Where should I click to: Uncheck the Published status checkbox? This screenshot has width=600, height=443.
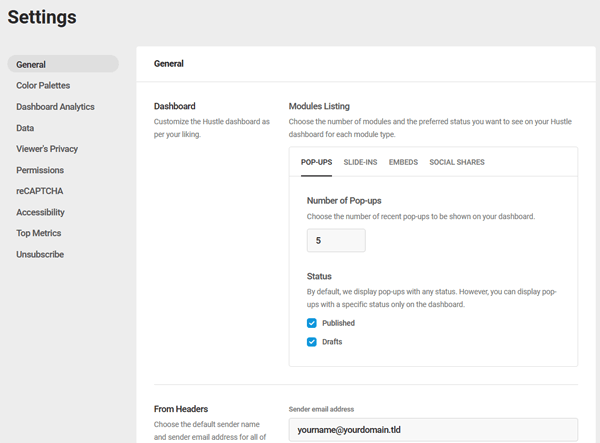point(312,323)
